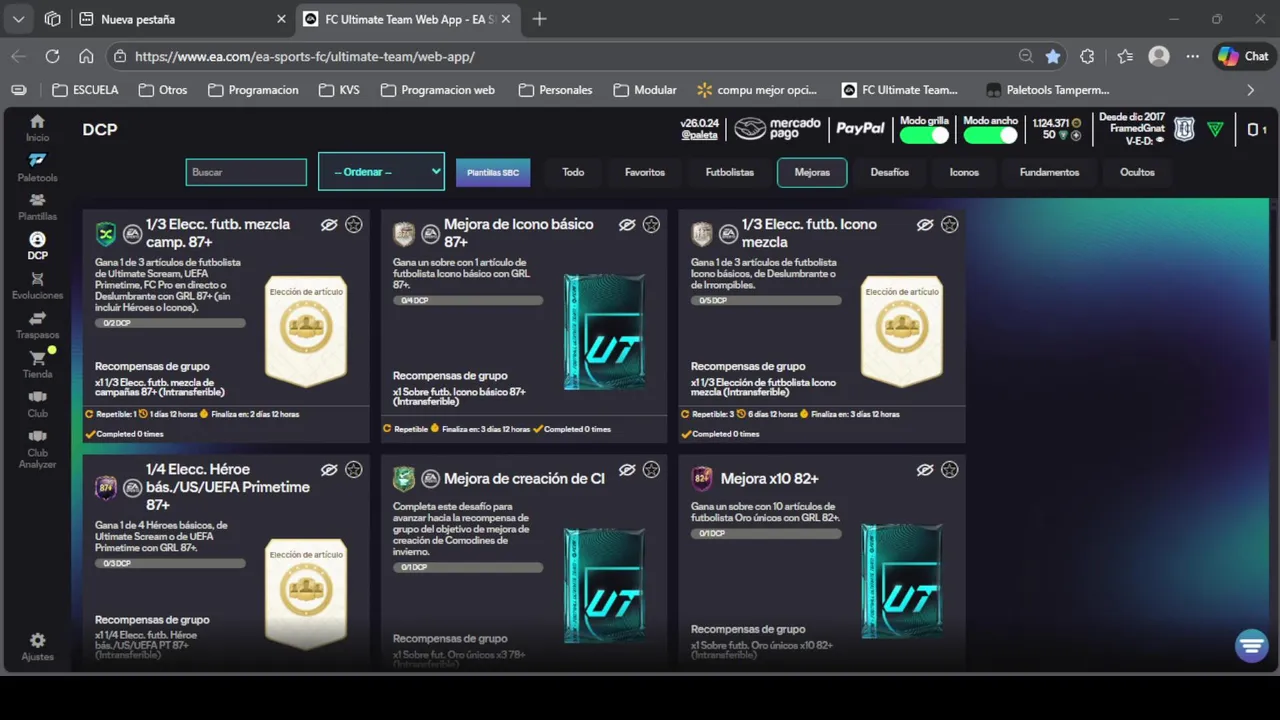Click the Plantillas SBC button
1280x720 pixels.
[x=493, y=172]
